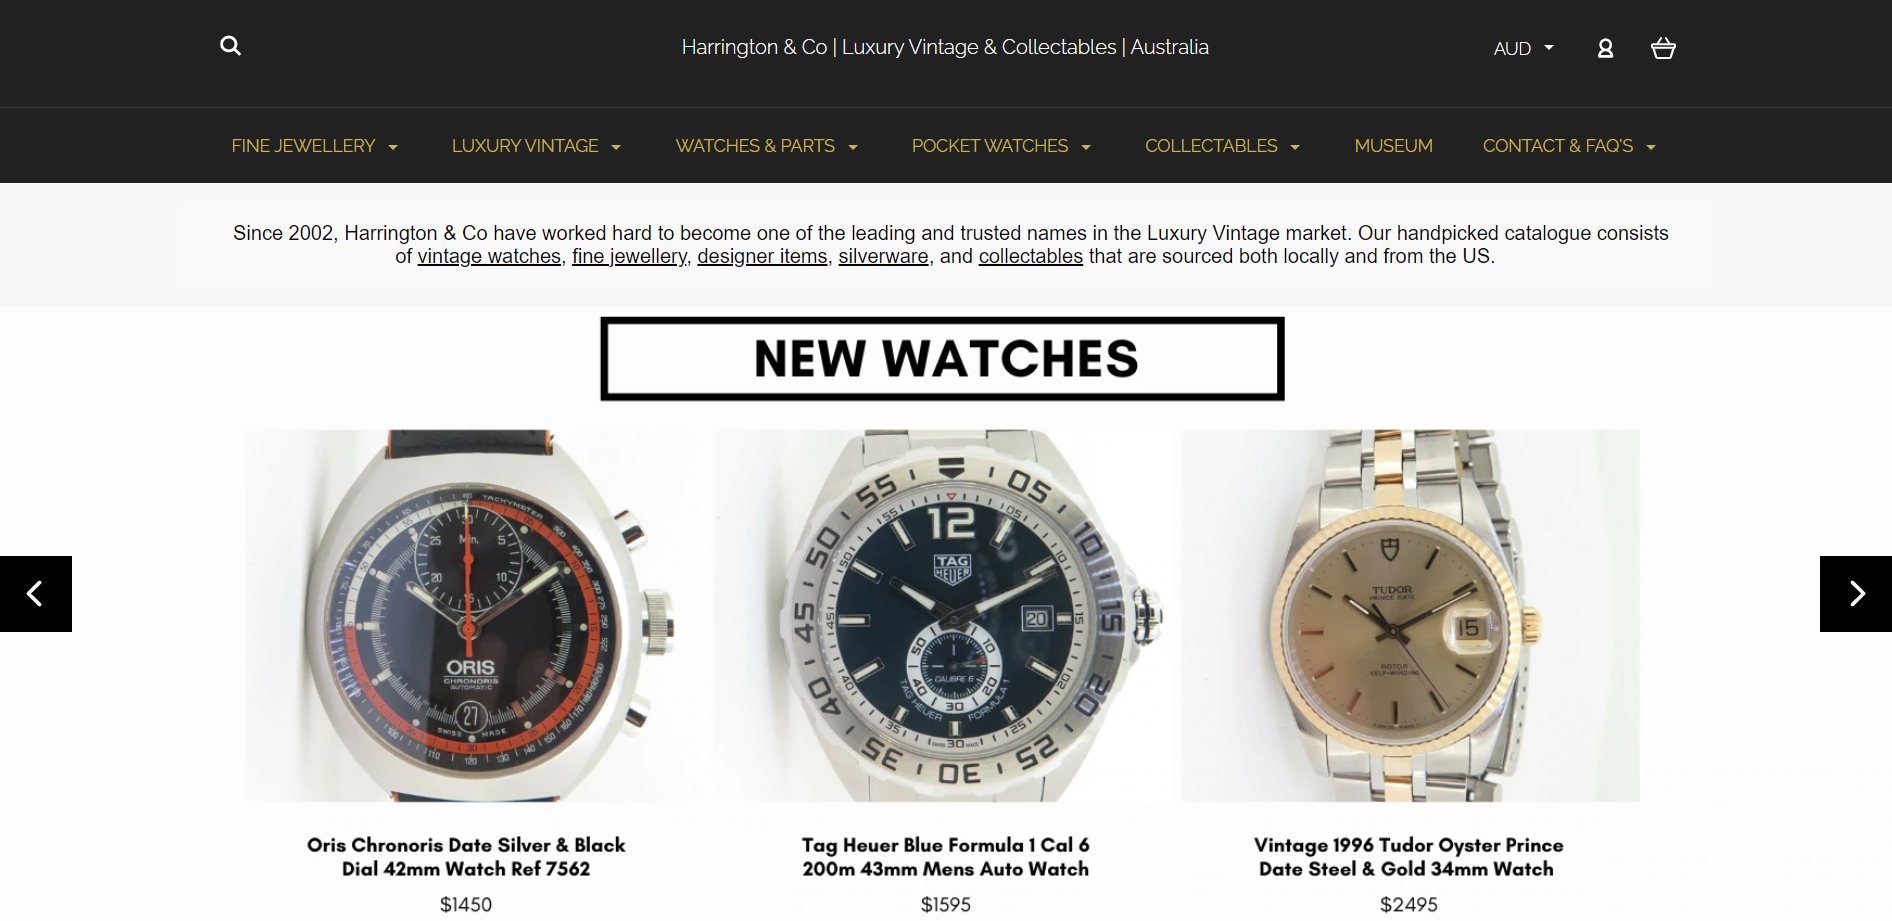View the shopping basket icon
The image size is (1892, 921).
coord(1663,48)
